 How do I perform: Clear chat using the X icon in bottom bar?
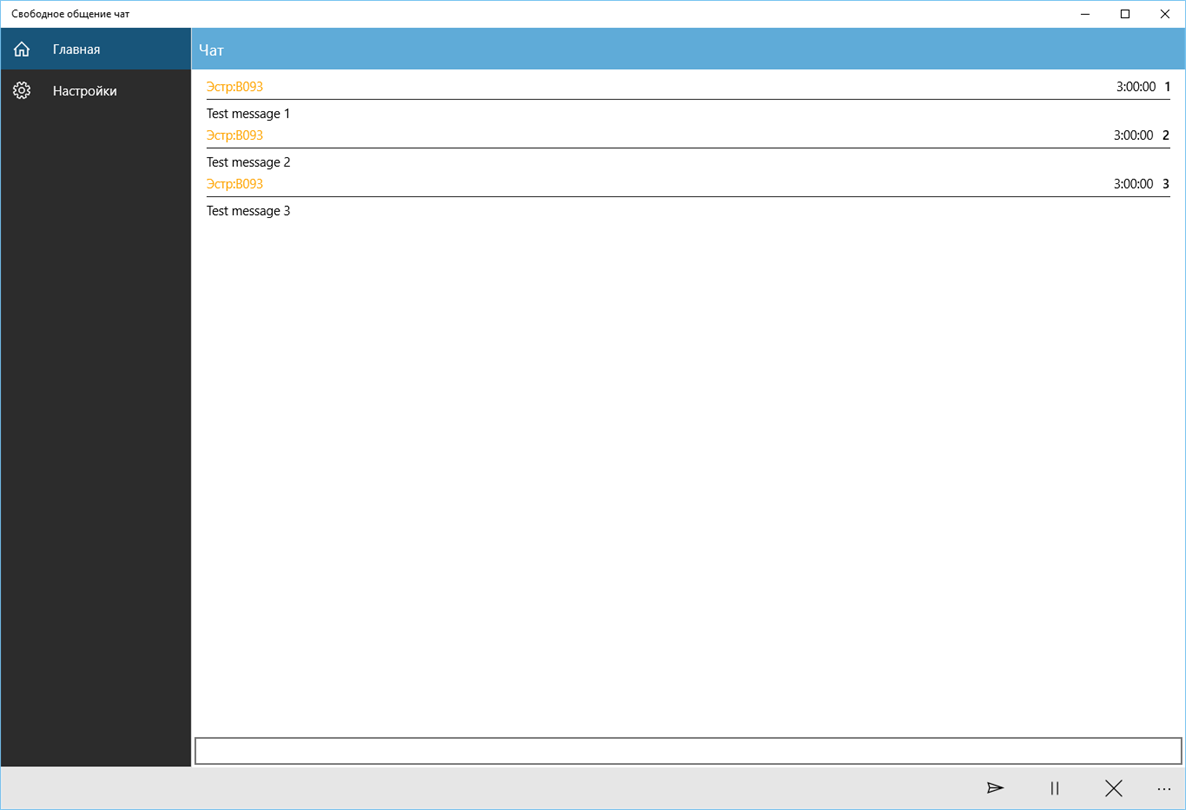[1113, 788]
